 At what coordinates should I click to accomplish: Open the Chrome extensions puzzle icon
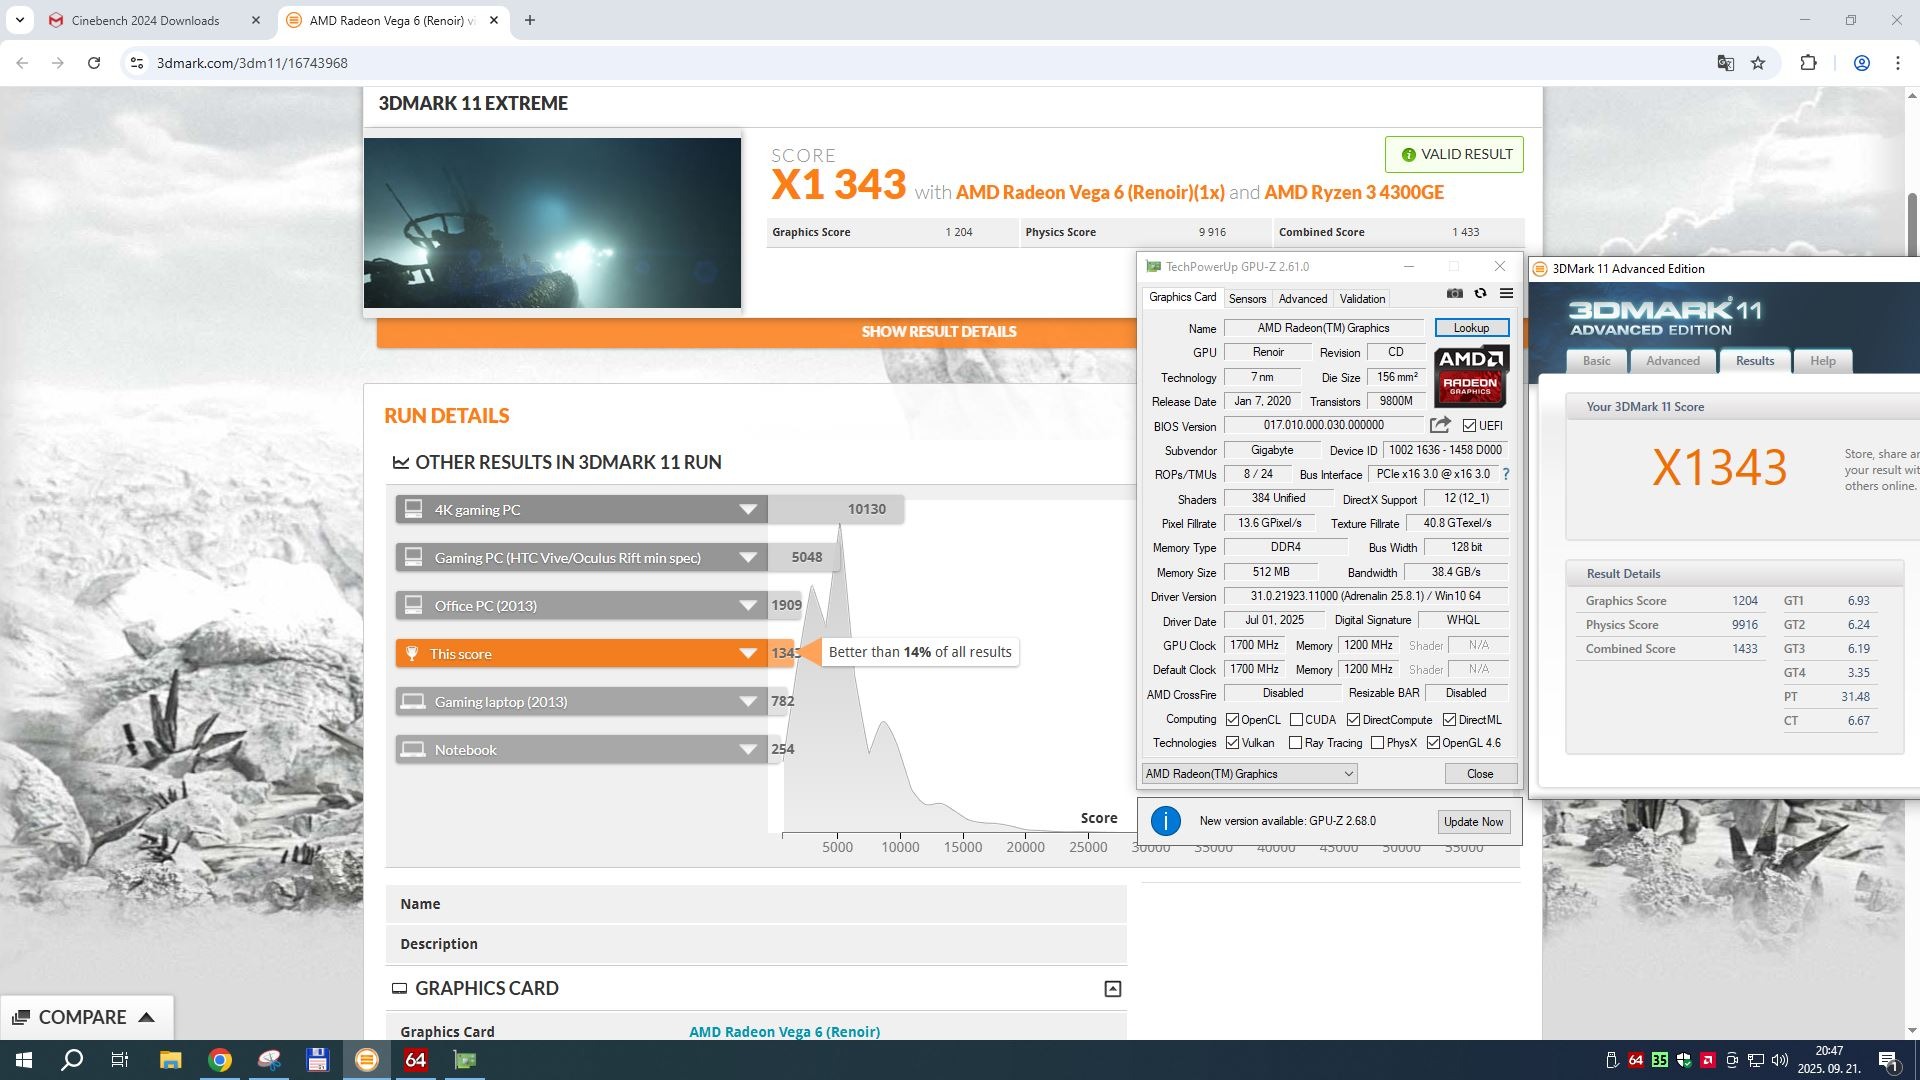(1808, 63)
